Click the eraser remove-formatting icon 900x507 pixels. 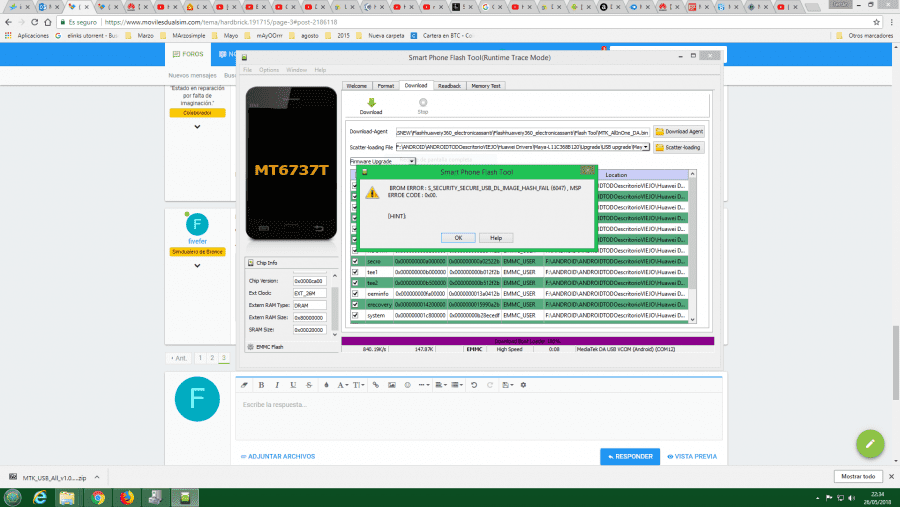click(x=245, y=385)
